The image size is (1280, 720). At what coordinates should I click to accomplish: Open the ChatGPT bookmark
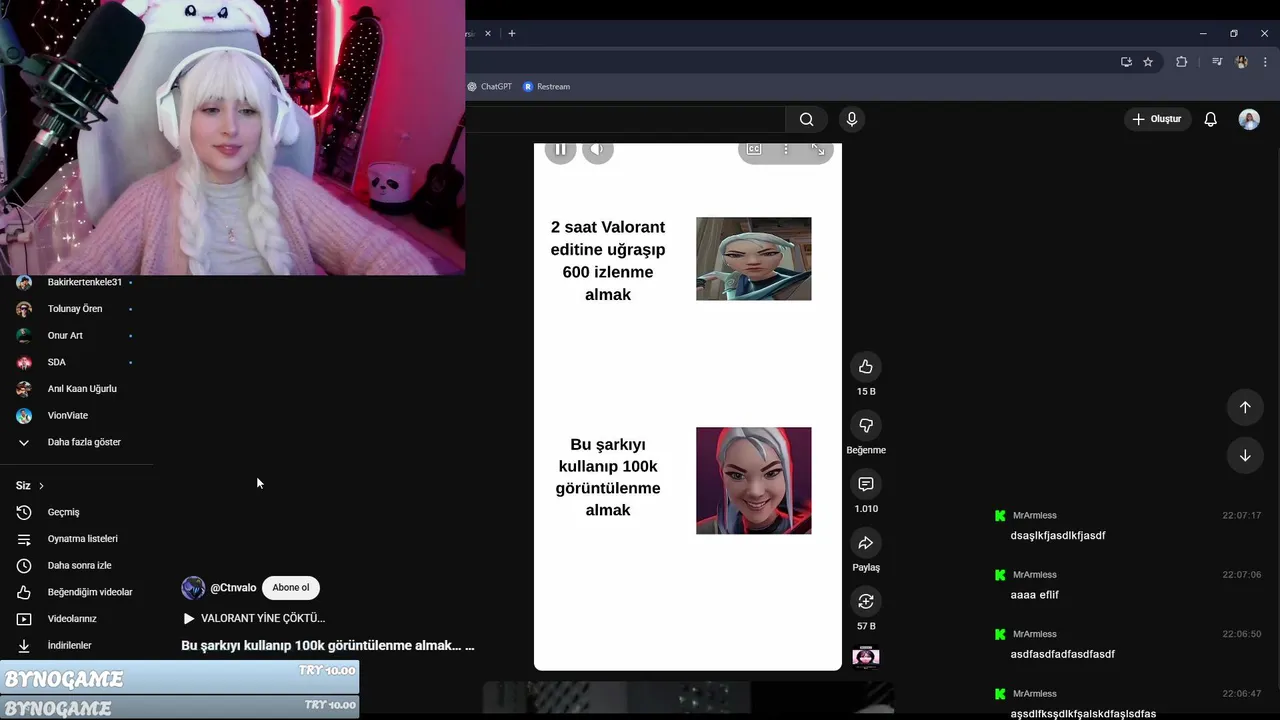[489, 87]
